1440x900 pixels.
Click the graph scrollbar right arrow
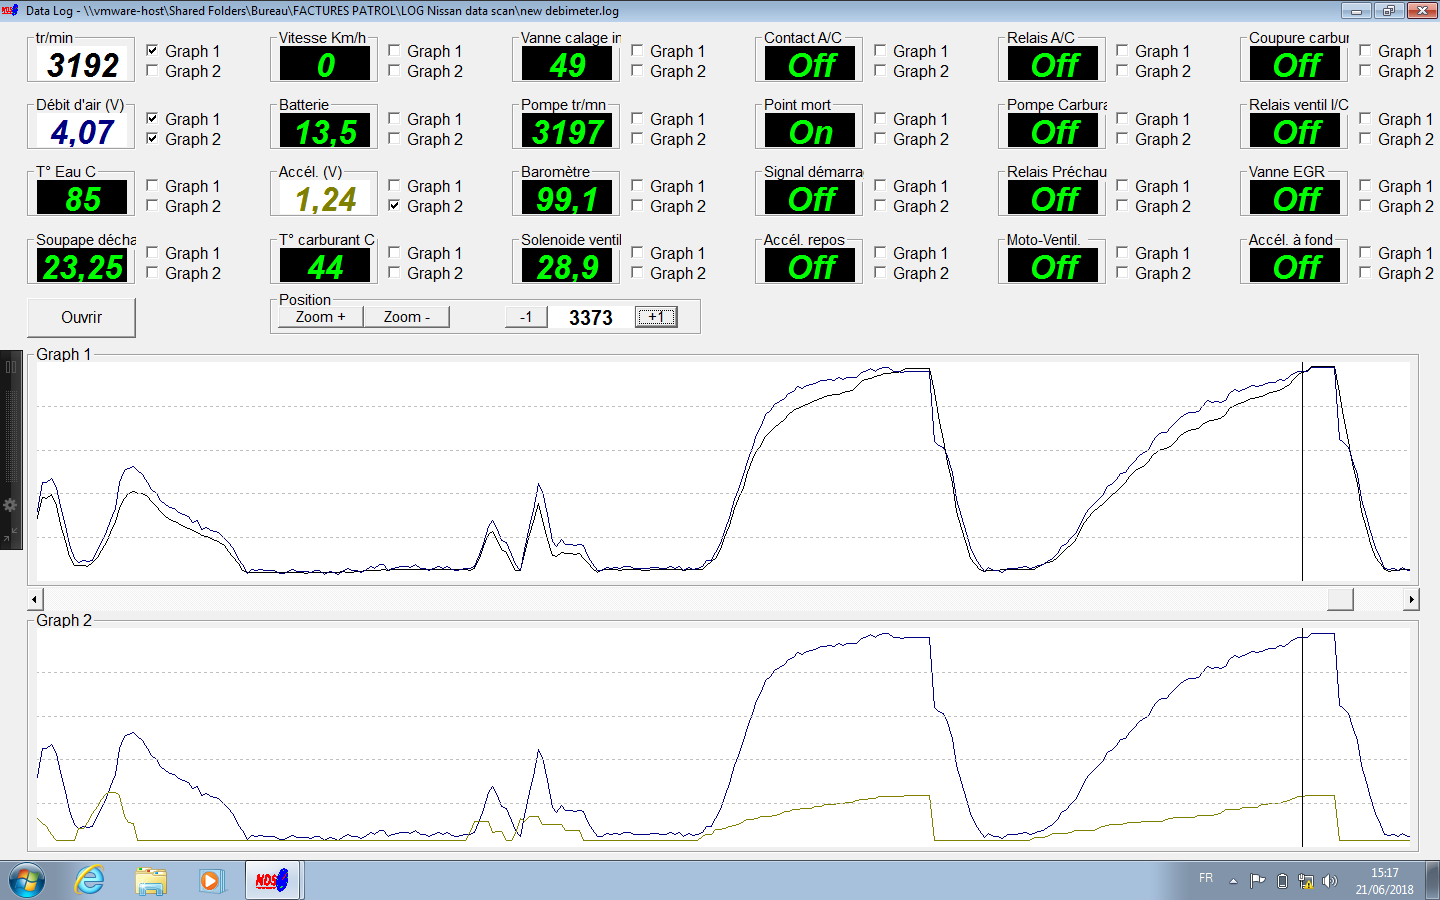coord(1411,599)
